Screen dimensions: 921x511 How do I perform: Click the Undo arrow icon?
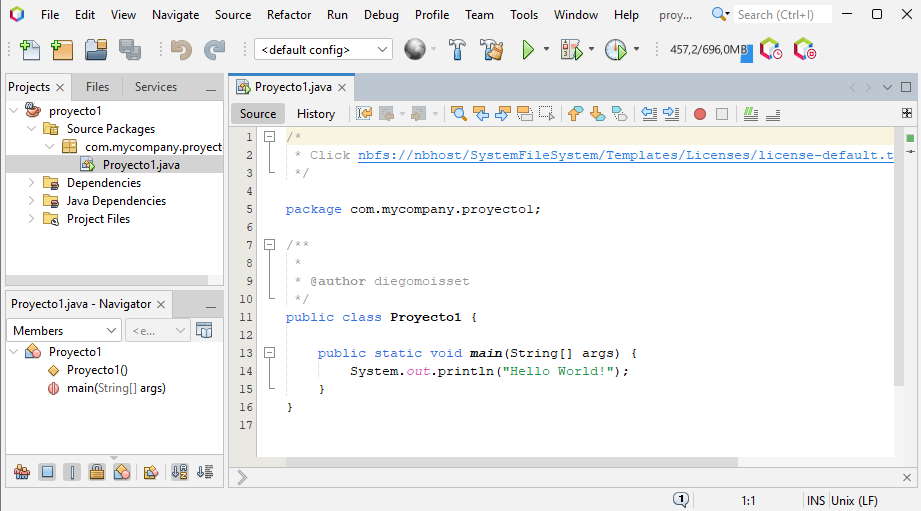coord(181,50)
